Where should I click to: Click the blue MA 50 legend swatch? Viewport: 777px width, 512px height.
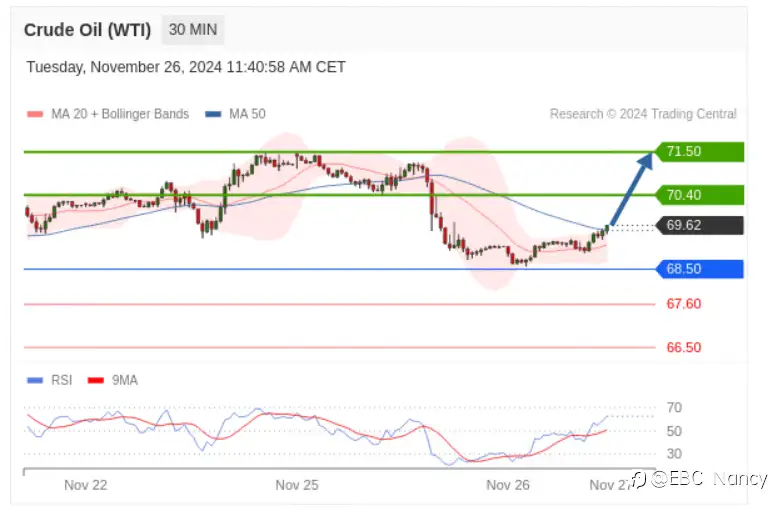(213, 114)
